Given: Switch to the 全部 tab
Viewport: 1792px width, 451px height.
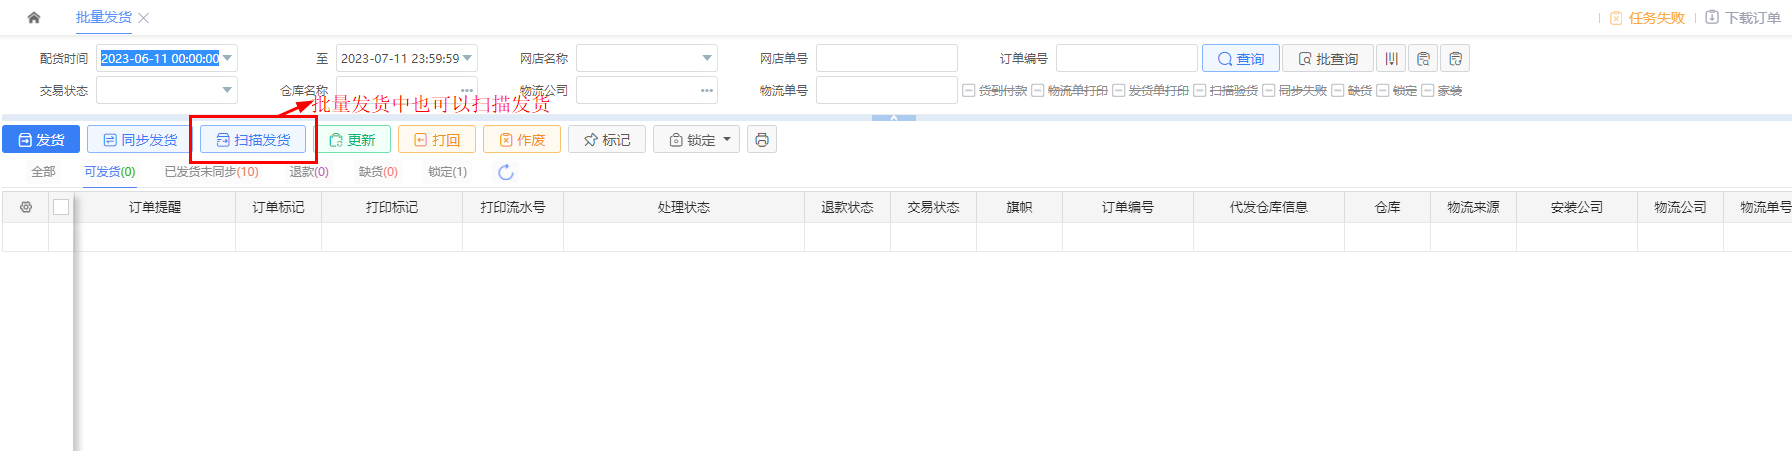Looking at the screenshot, I should 43,172.
